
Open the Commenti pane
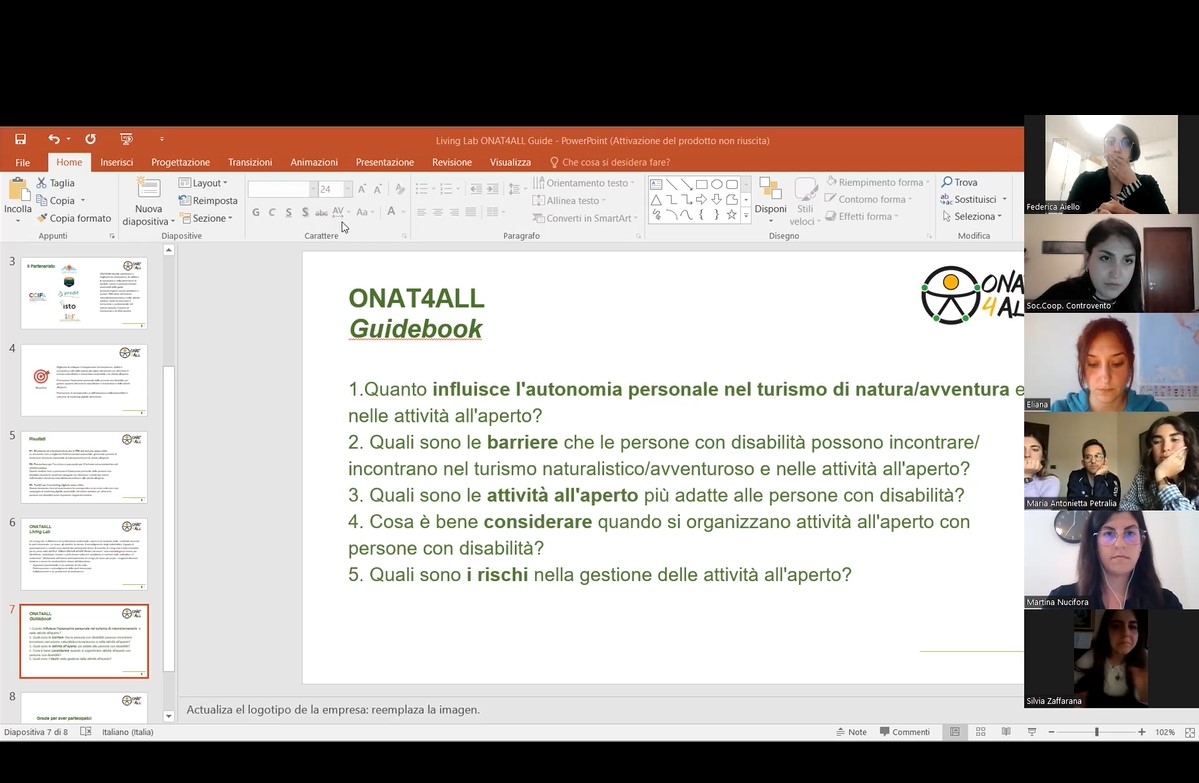[x=905, y=732]
